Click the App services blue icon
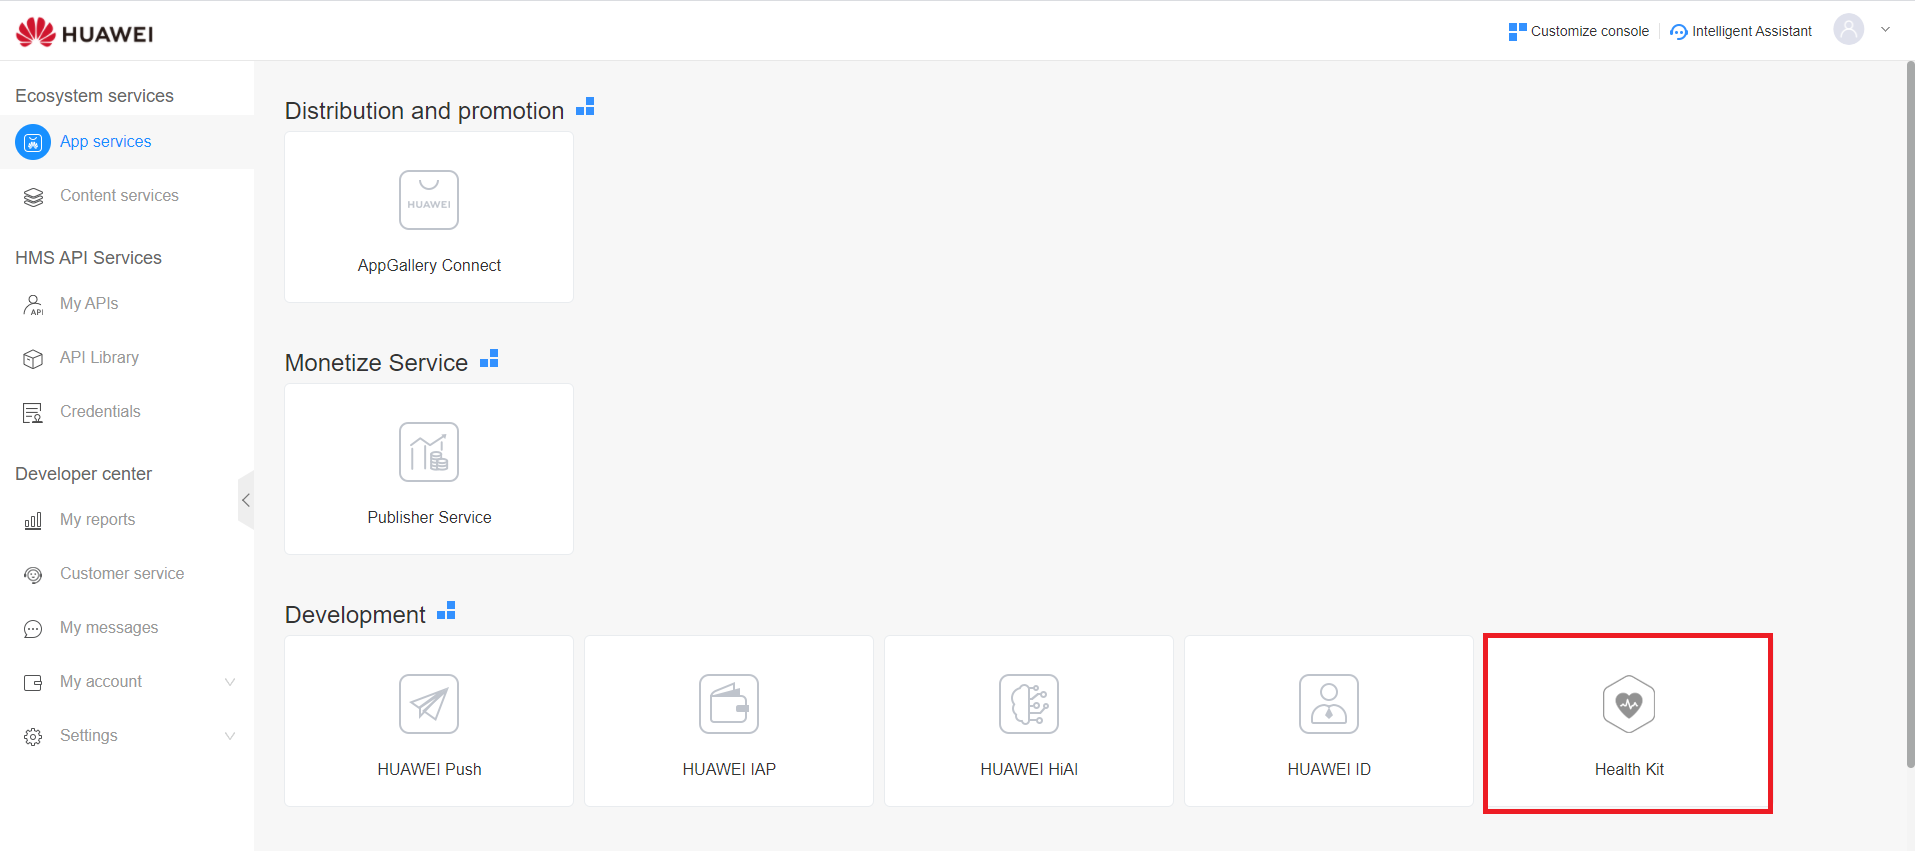Viewport: 1915px width, 851px height. [33, 142]
